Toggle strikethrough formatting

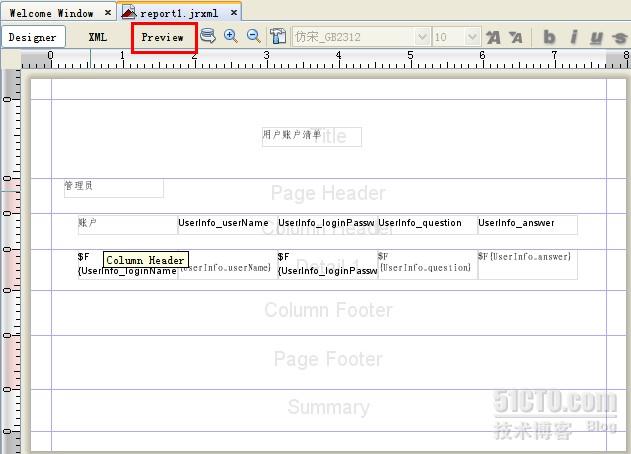(x=620, y=37)
